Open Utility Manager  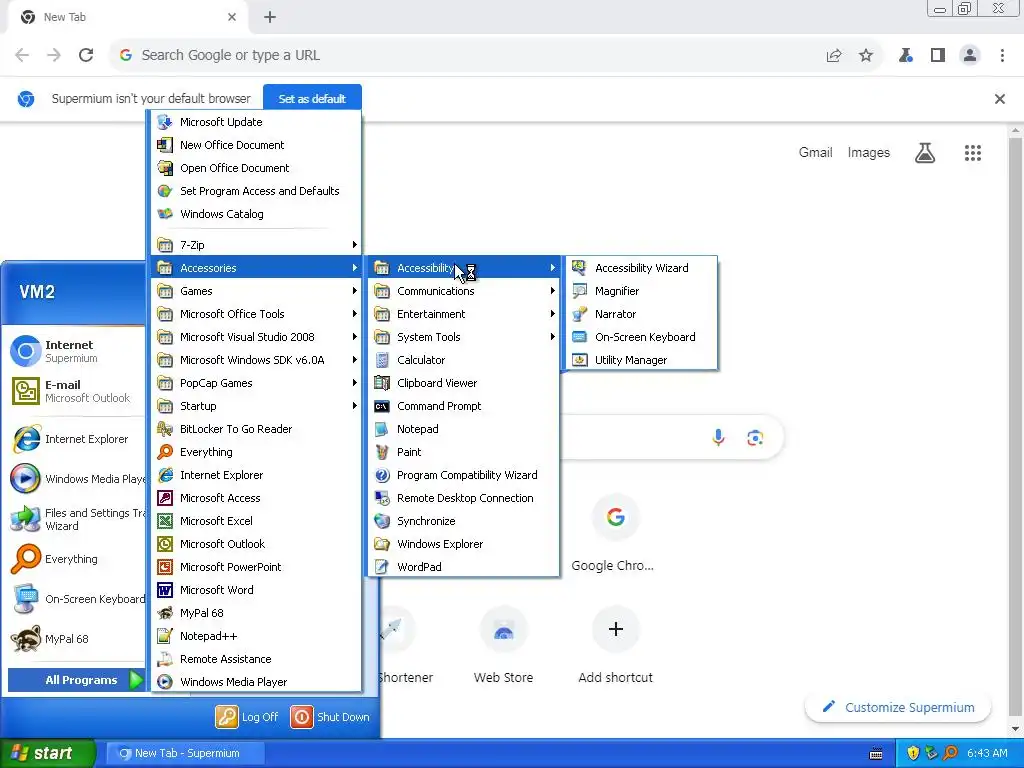[641, 360]
